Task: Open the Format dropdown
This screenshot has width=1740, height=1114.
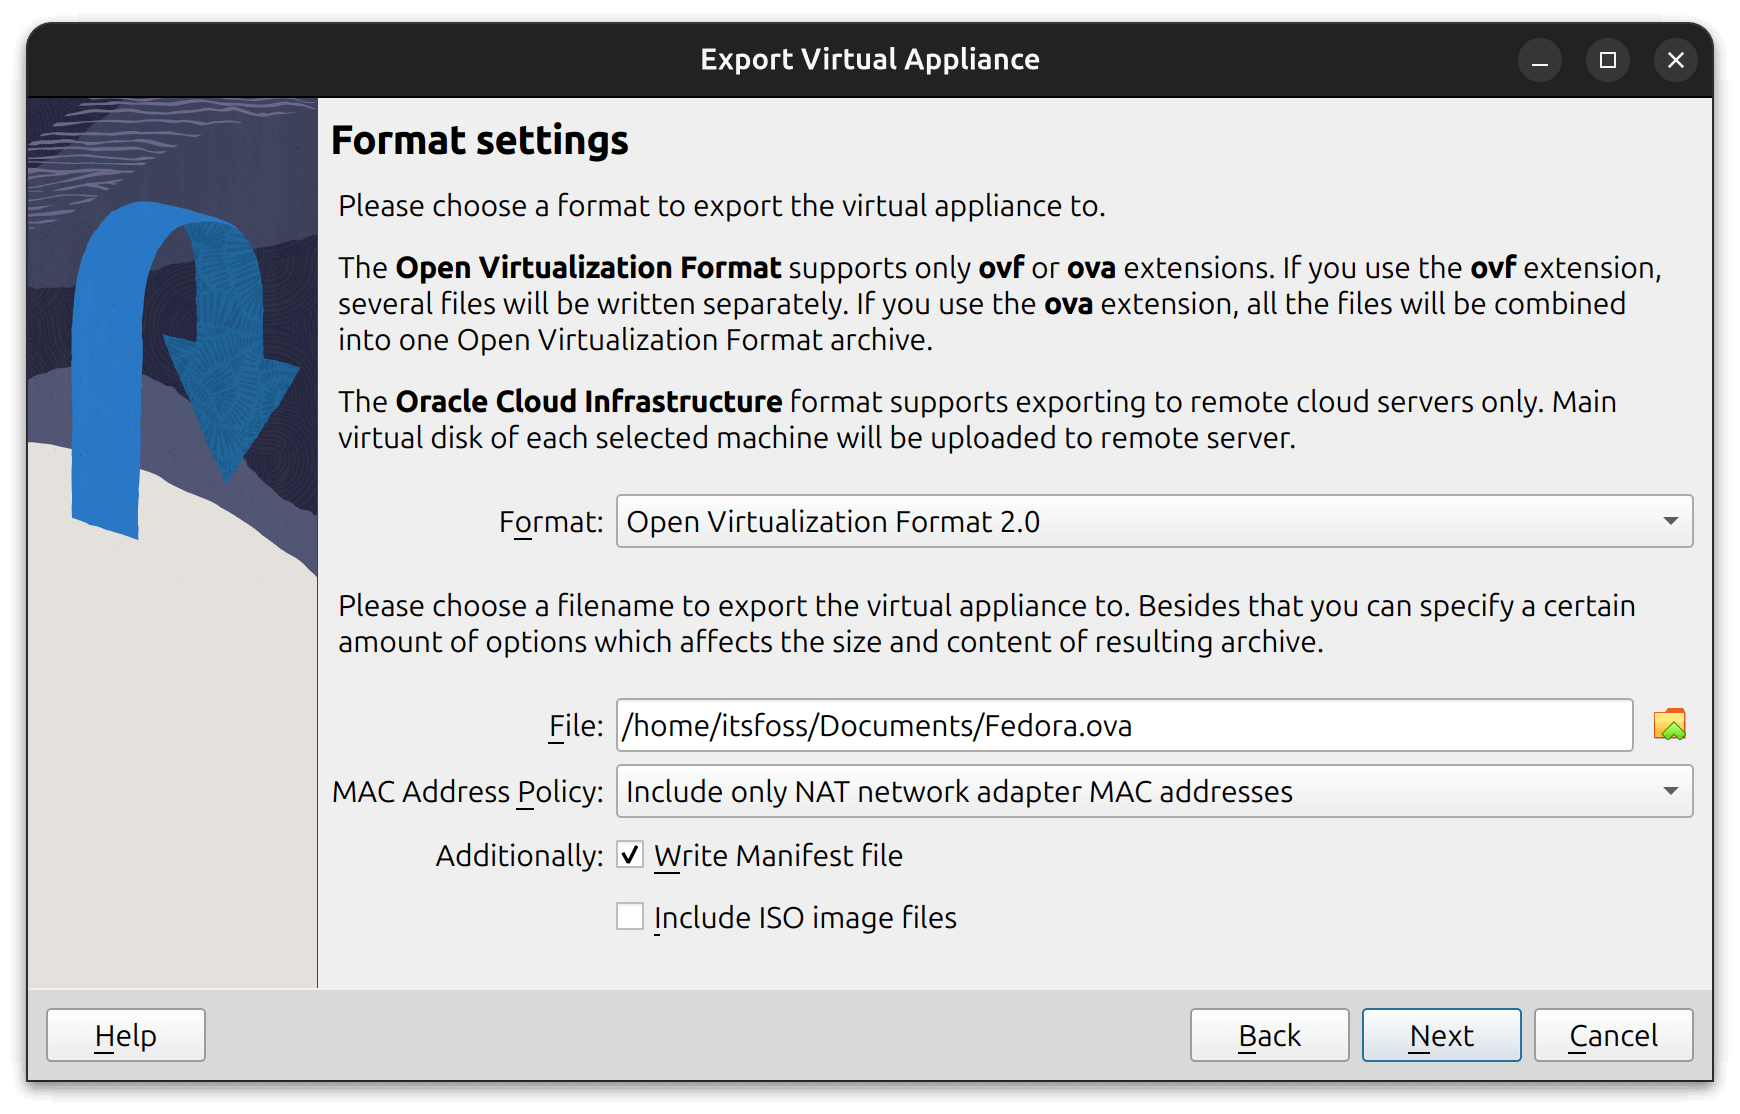Action: (1150, 521)
